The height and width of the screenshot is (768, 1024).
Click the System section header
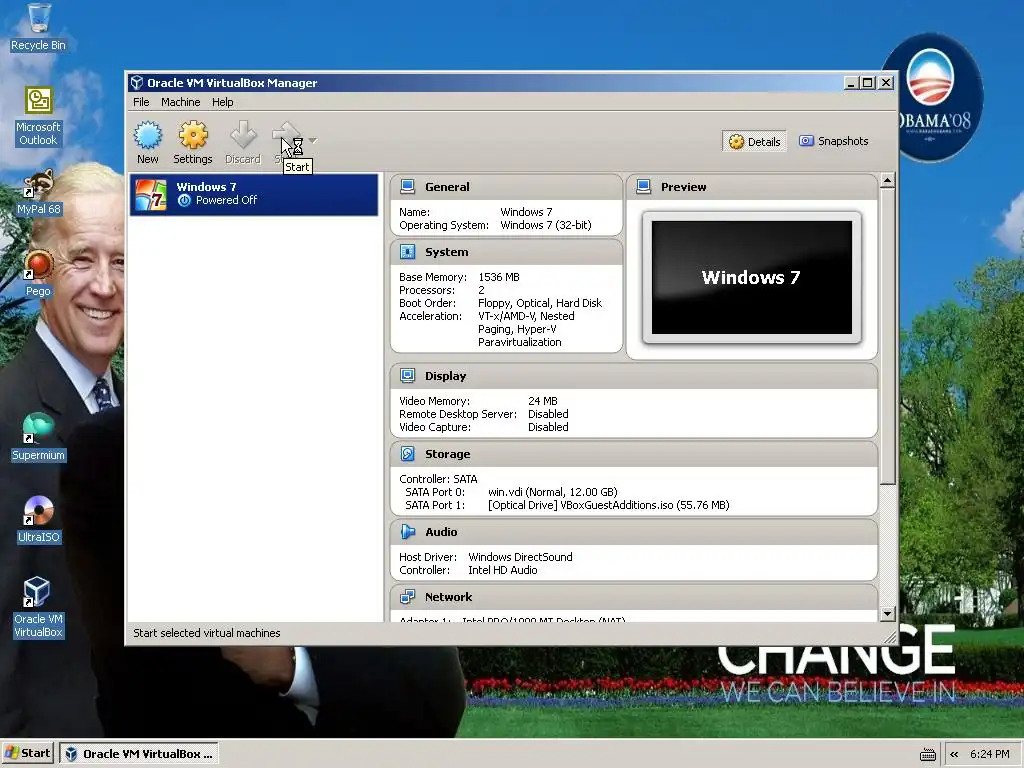coord(506,252)
